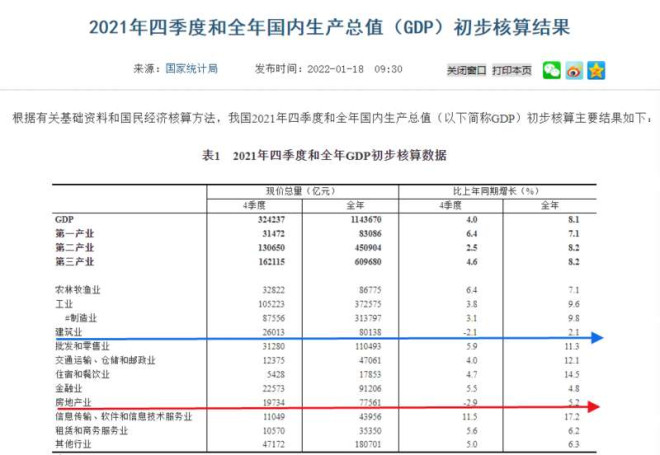Click the 住宿和餐饮业 row label

(82, 374)
